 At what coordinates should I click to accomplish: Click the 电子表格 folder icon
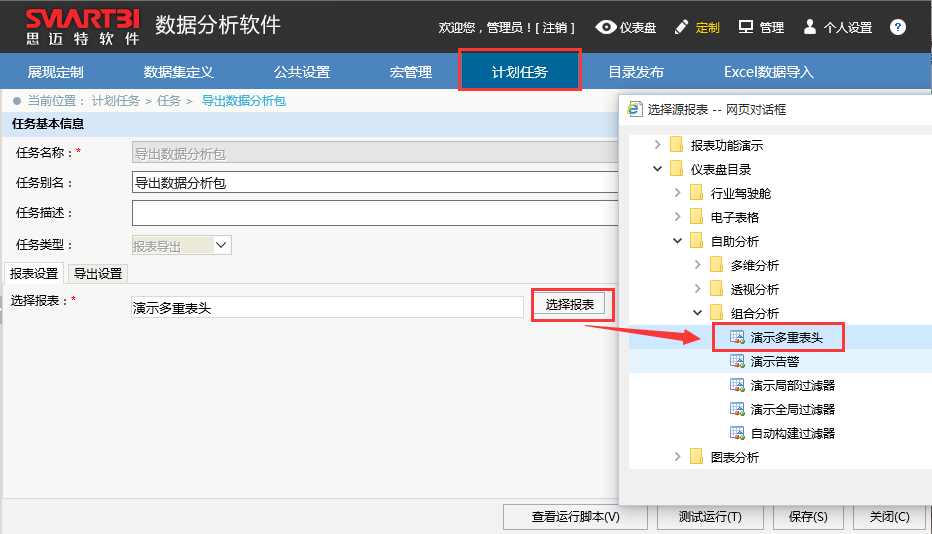point(697,217)
